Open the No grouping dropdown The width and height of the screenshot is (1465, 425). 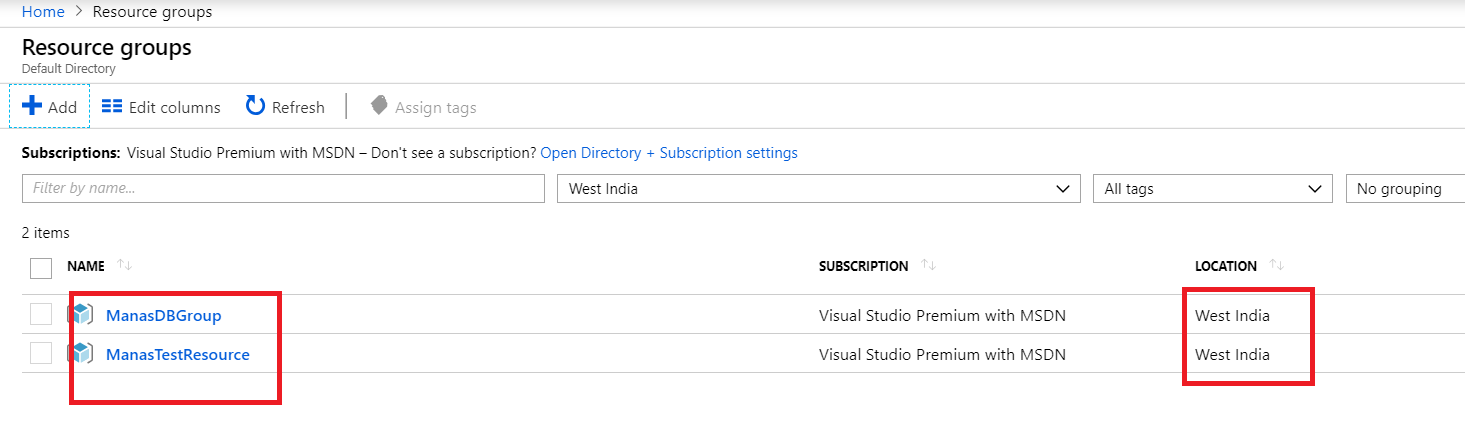point(1405,188)
